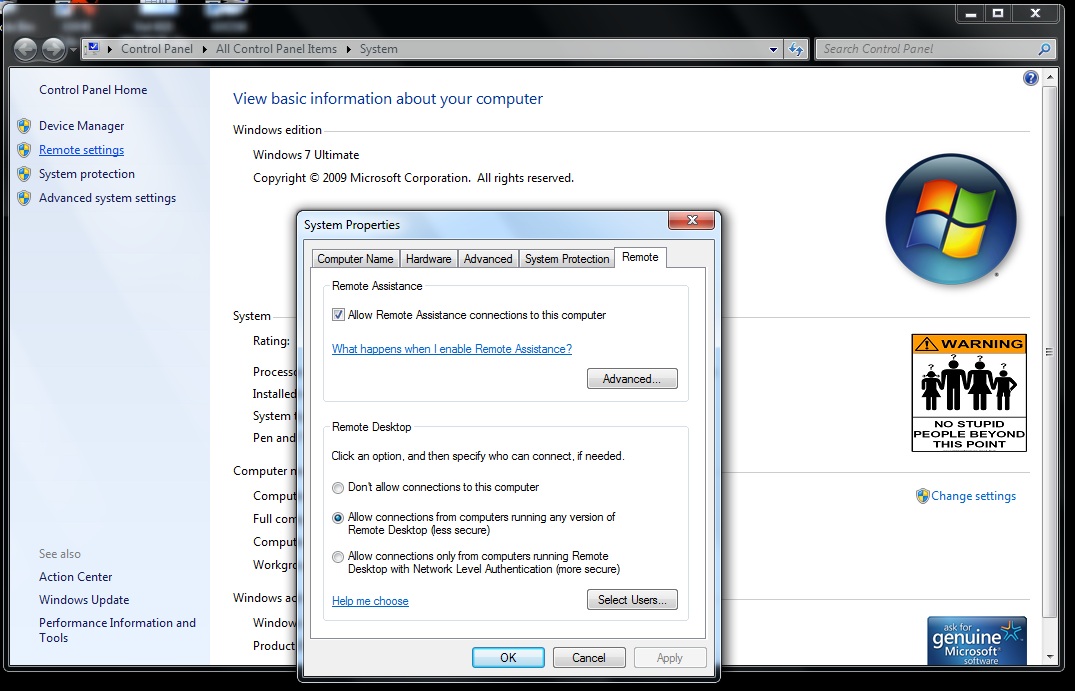This screenshot has width=1075, height=691.
Task: Open Remote settings link in sidebar
Action: pos(82,150)
